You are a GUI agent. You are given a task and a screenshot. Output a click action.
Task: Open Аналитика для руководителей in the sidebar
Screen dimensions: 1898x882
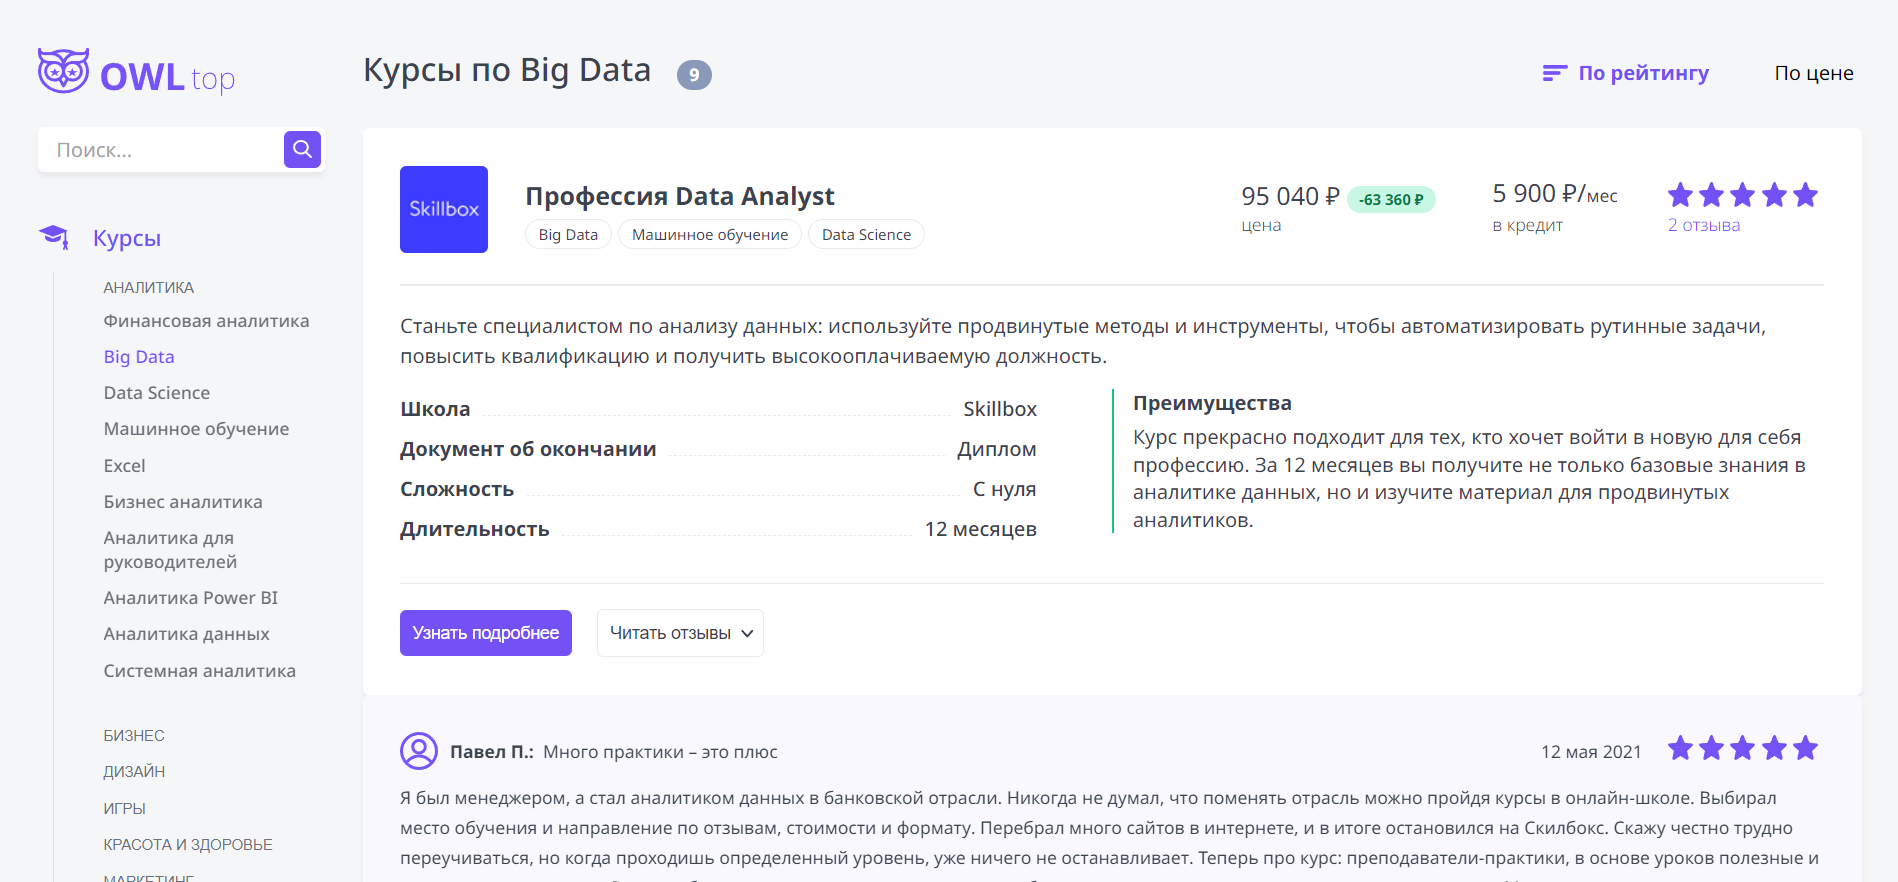click(170, 550)
